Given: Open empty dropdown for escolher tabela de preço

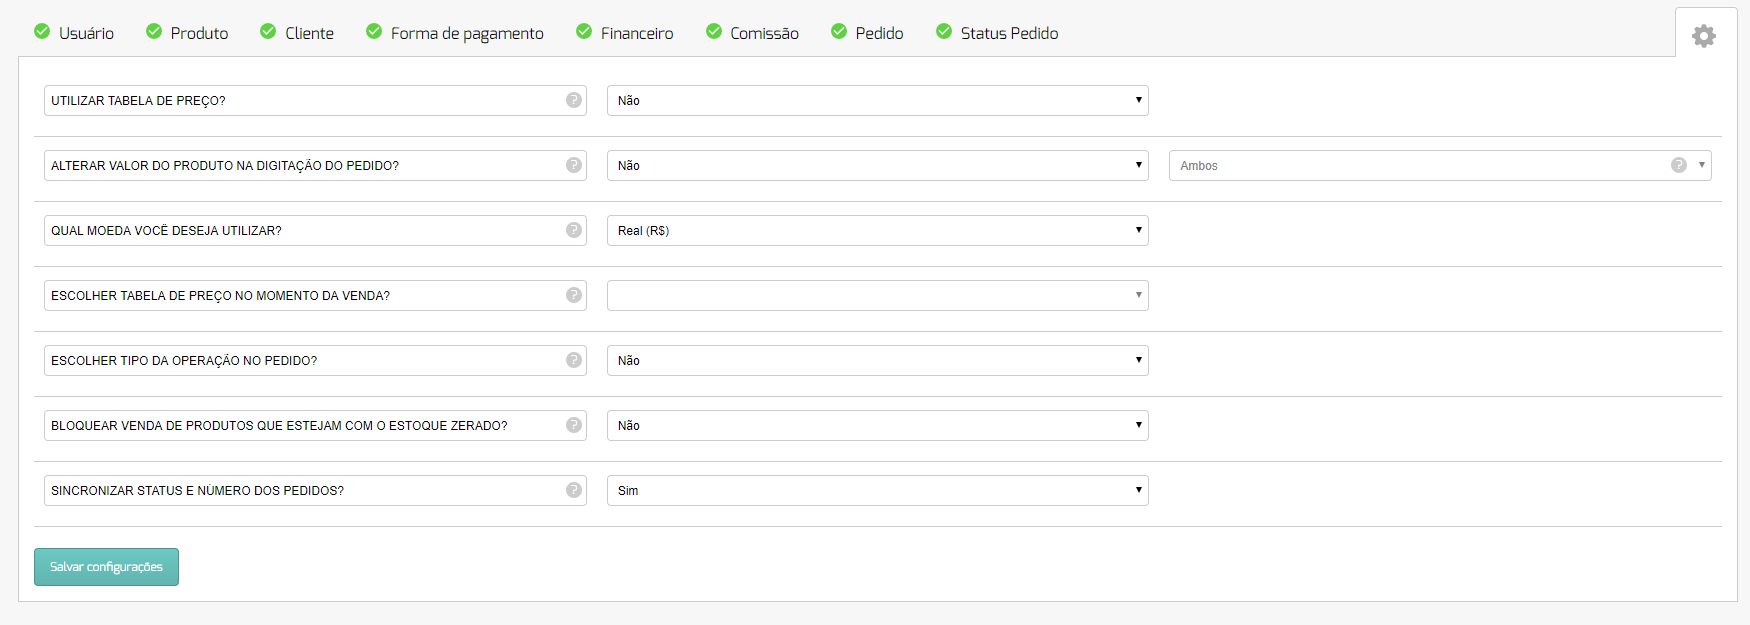Looking at the screenshot, I should point(877,295).
